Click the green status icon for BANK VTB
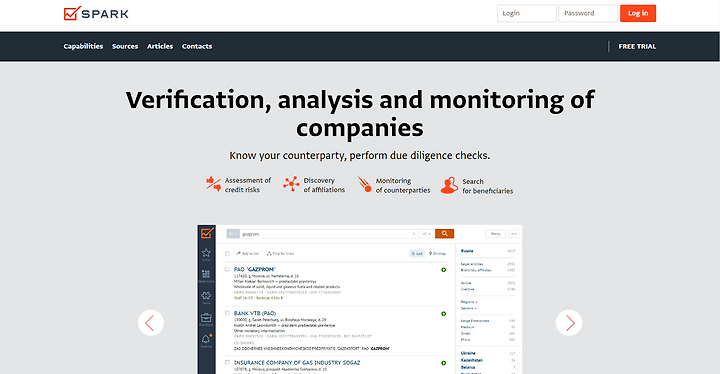Screen dimensions: 720x374 [444, 314]
